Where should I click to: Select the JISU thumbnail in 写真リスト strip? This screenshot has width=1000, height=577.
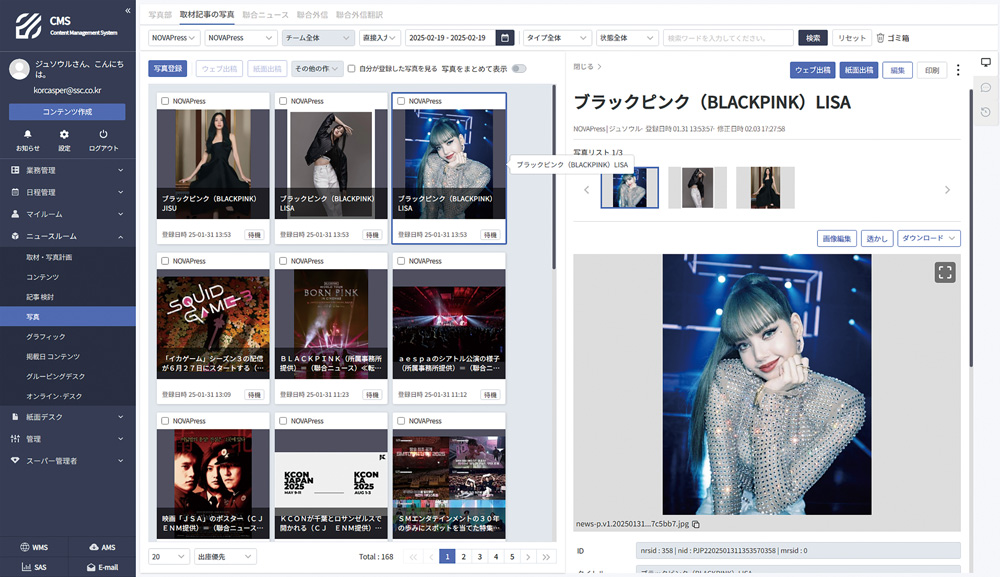[765, 187]
